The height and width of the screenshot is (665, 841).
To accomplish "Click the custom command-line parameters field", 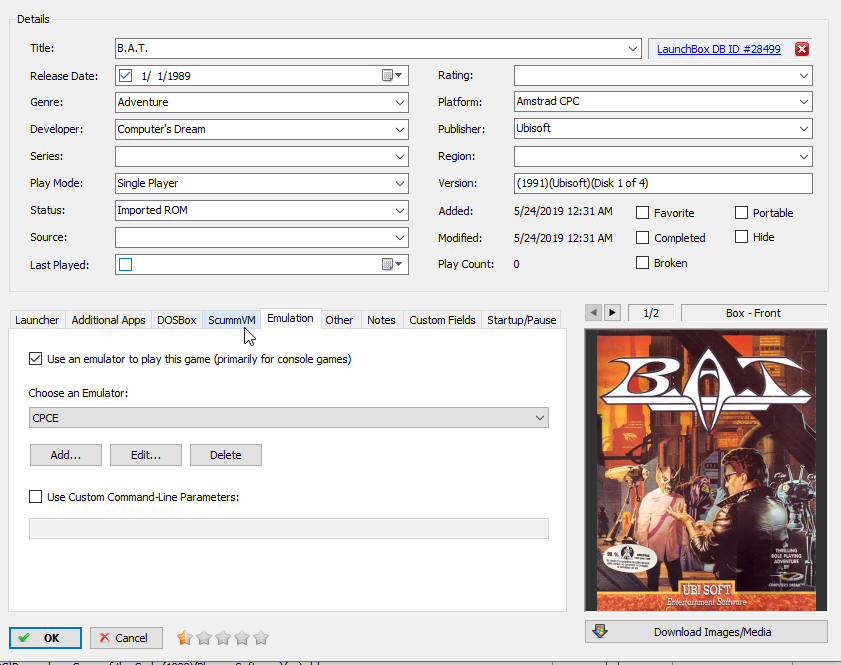I will pos(289,528).
